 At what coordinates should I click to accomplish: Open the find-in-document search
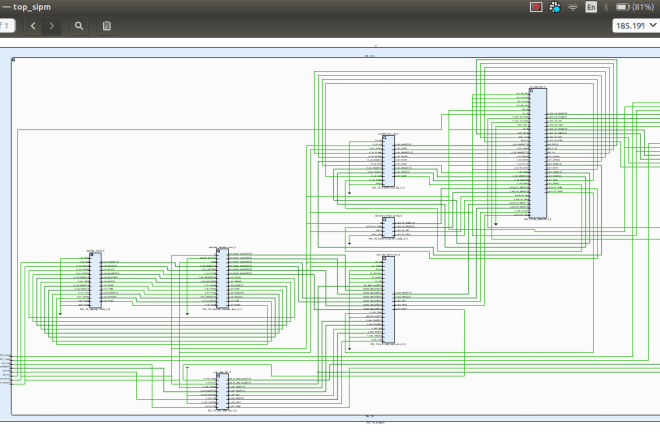pyautogui.click(x=79, y=26)
